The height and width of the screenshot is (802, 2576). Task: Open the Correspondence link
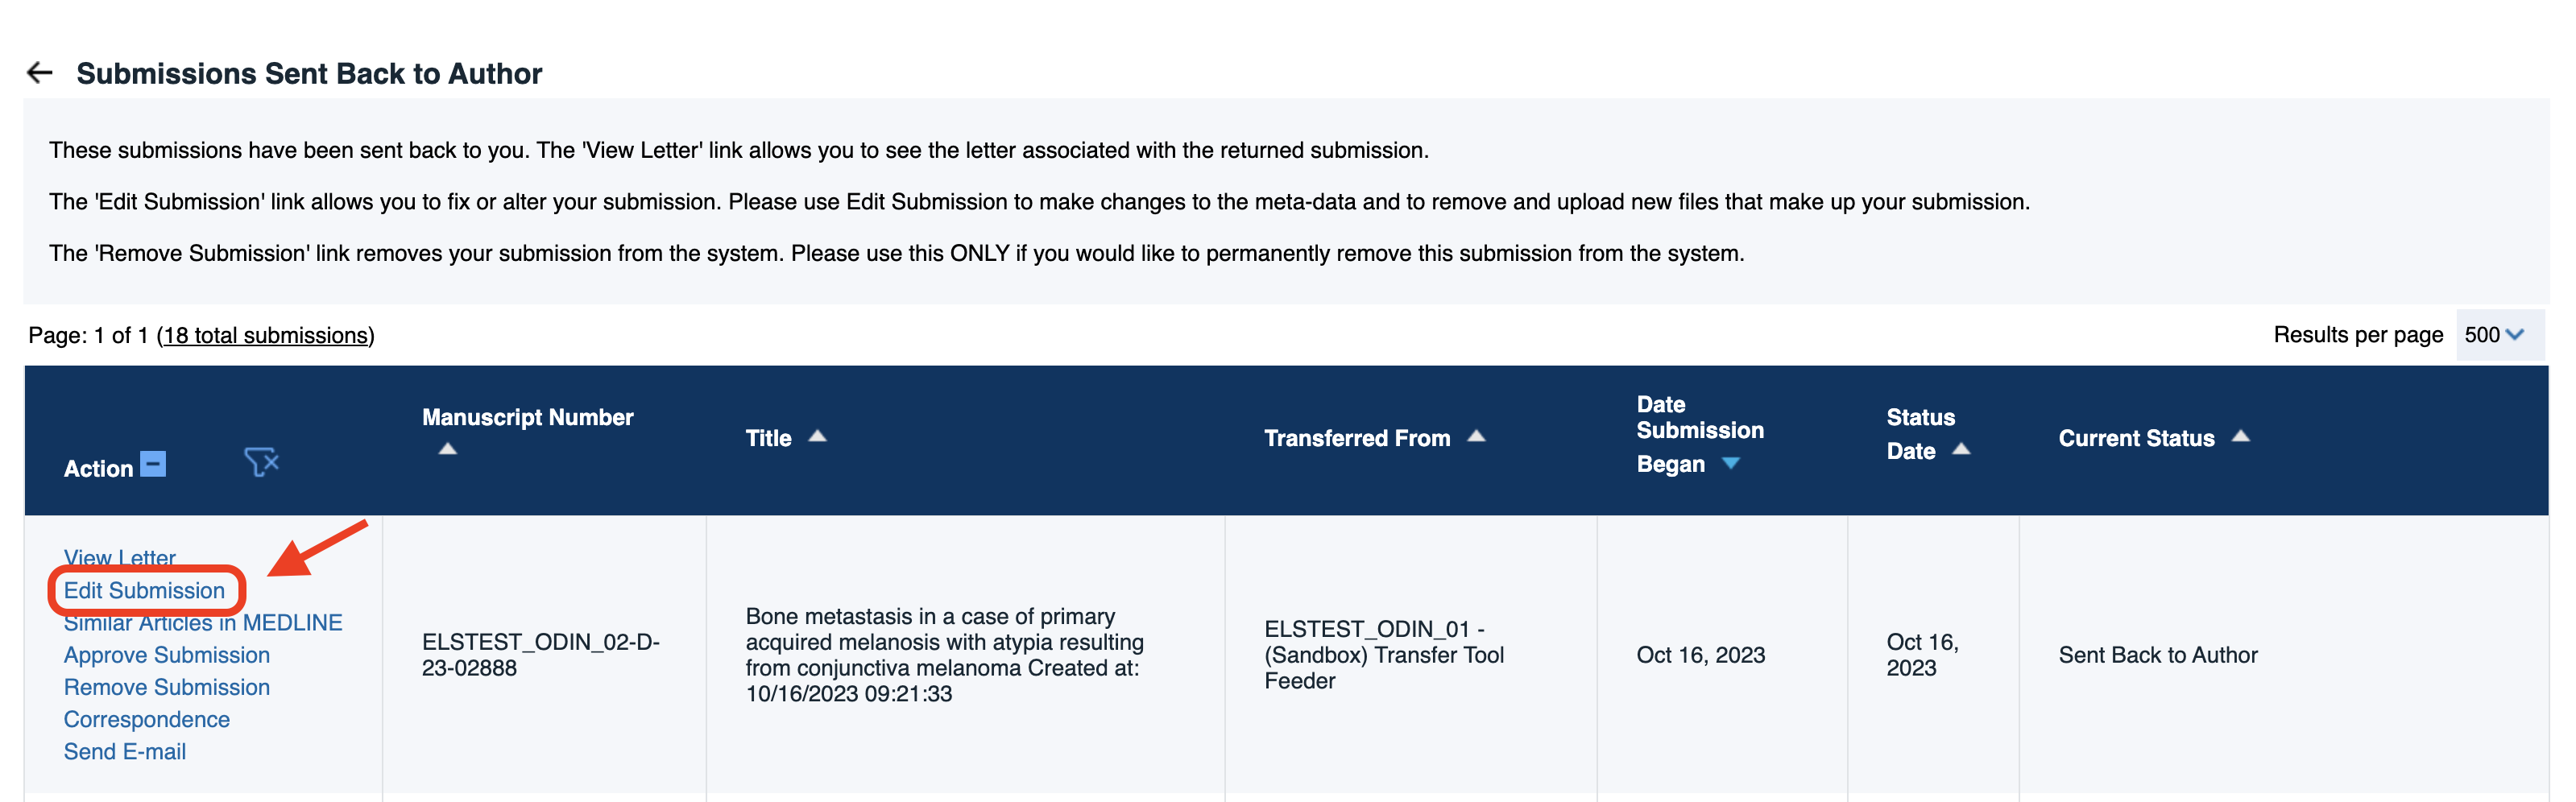(x=147, y=719)
